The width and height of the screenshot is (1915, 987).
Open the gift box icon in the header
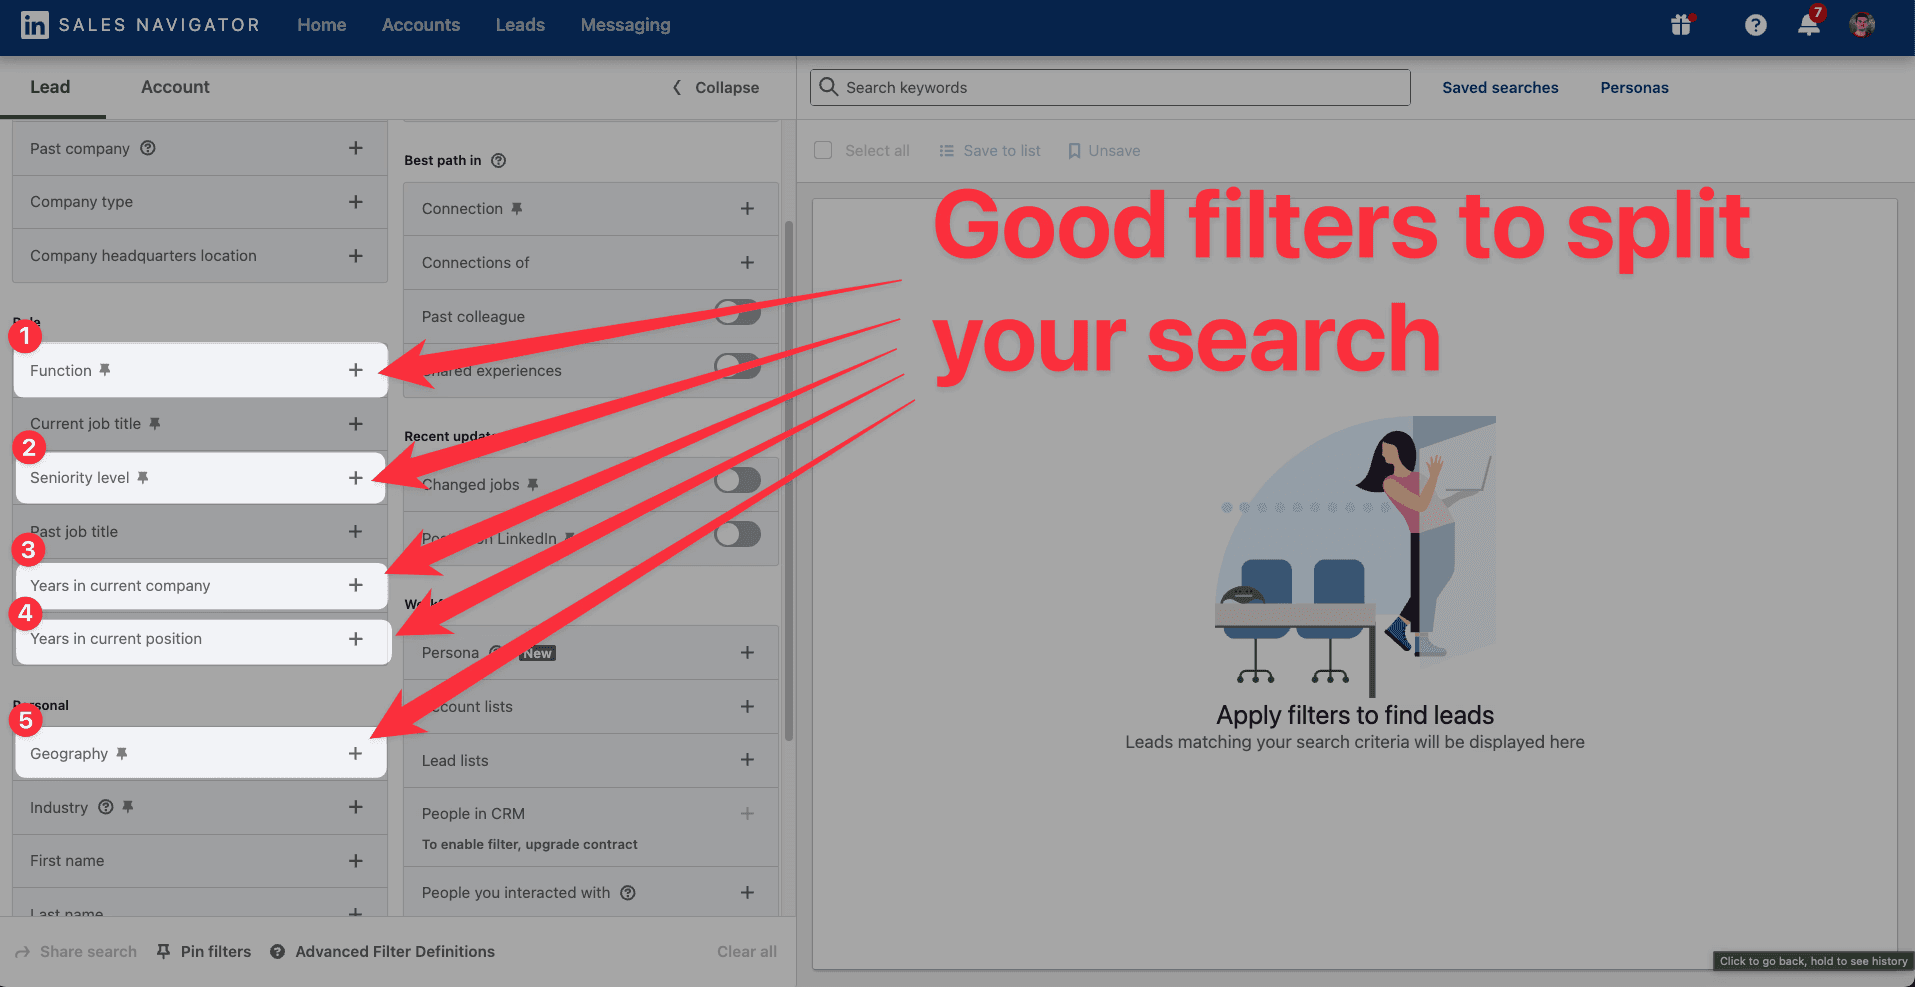(x=1682, y=25)
